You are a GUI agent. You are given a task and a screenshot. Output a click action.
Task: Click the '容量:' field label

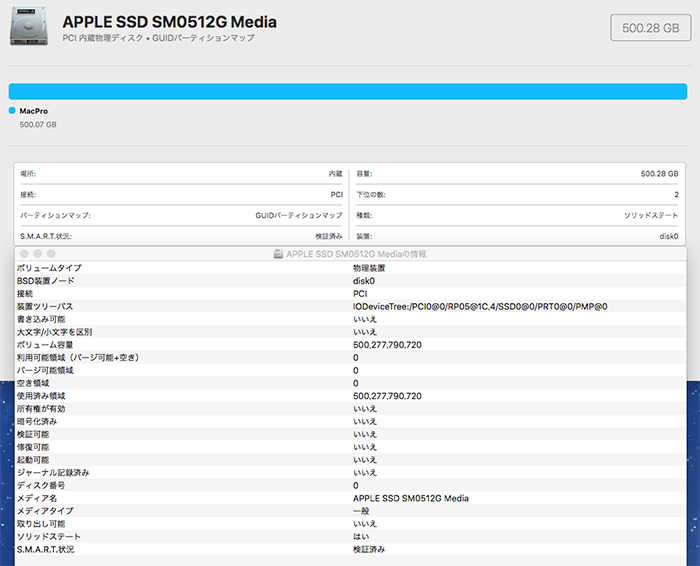coord(364,174)
